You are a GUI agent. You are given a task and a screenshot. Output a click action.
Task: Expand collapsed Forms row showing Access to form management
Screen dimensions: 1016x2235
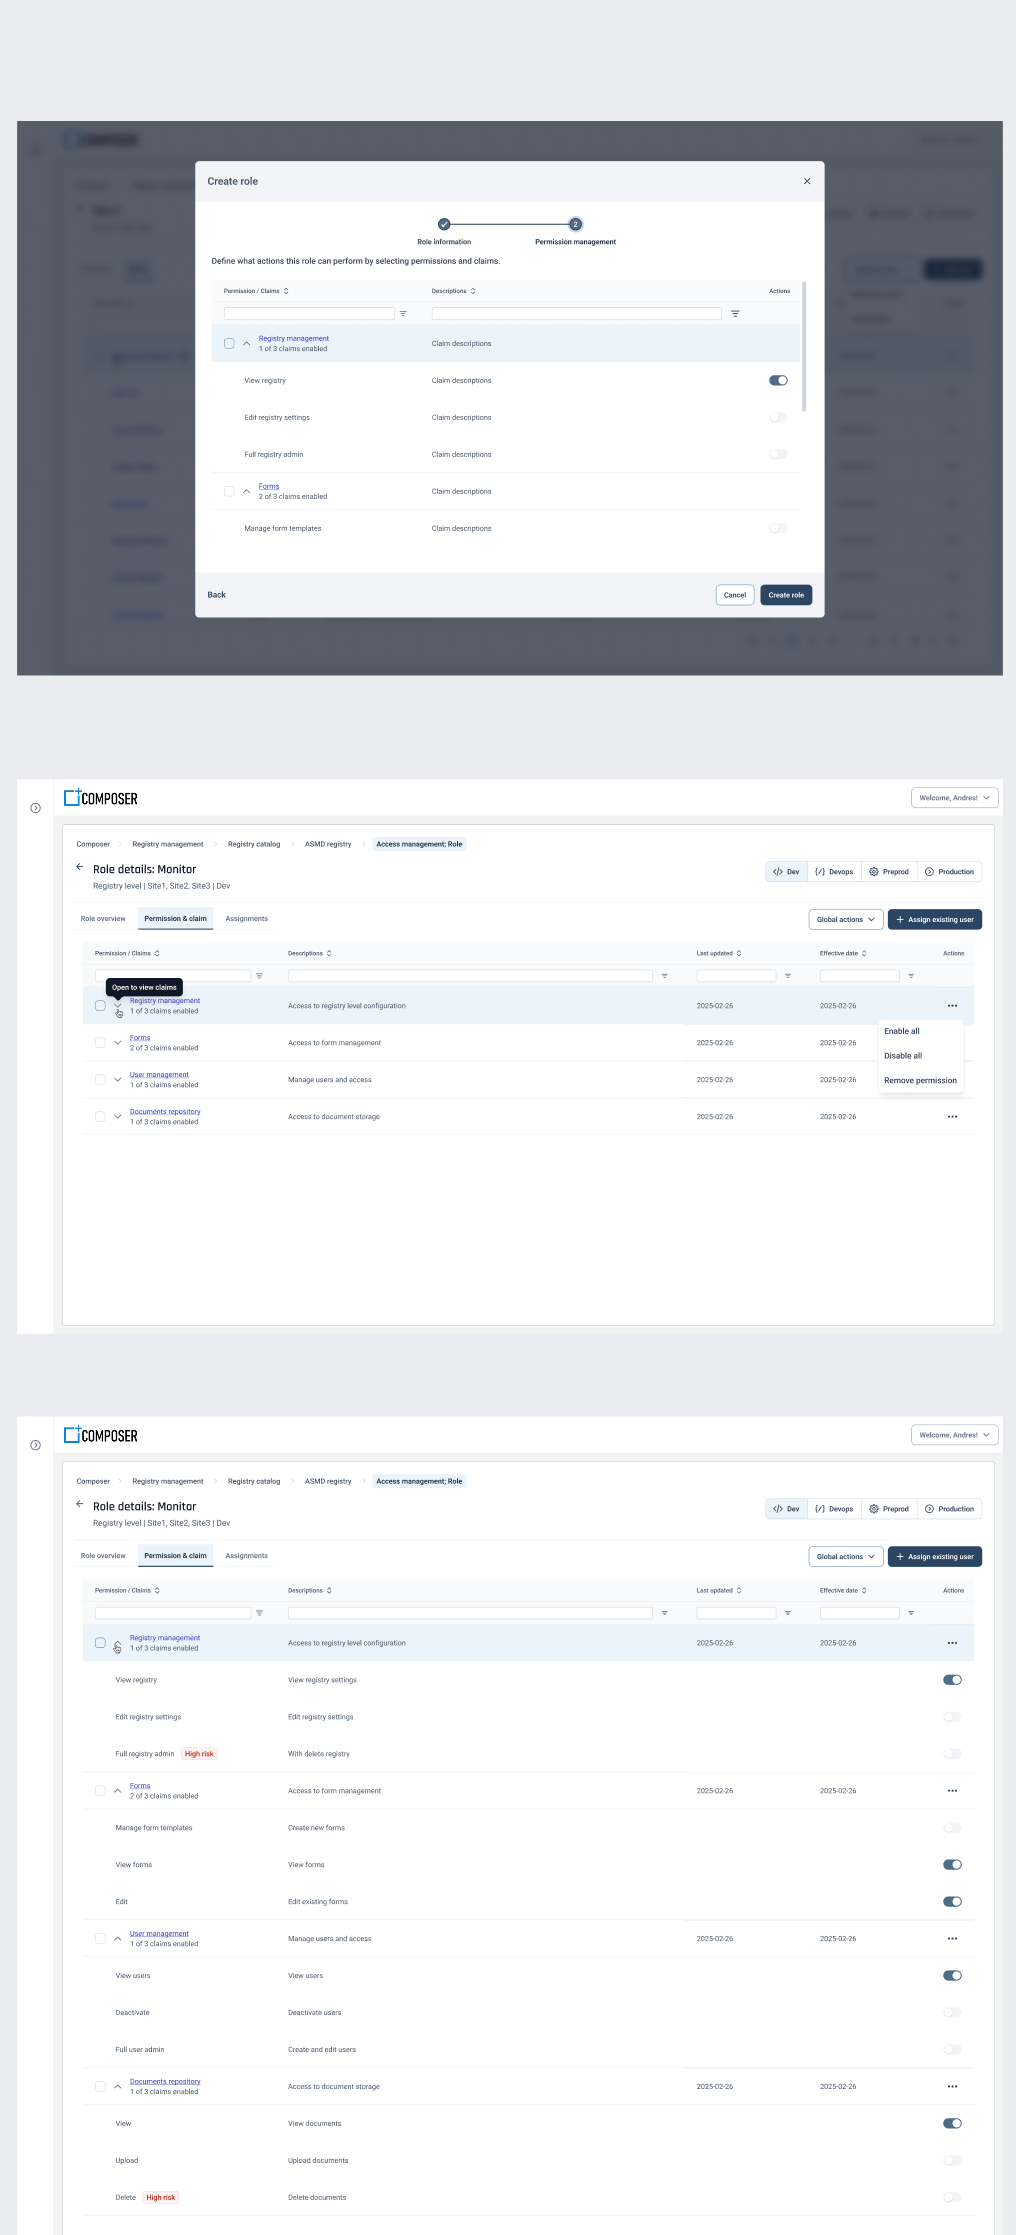click(x=118, y=1043)
